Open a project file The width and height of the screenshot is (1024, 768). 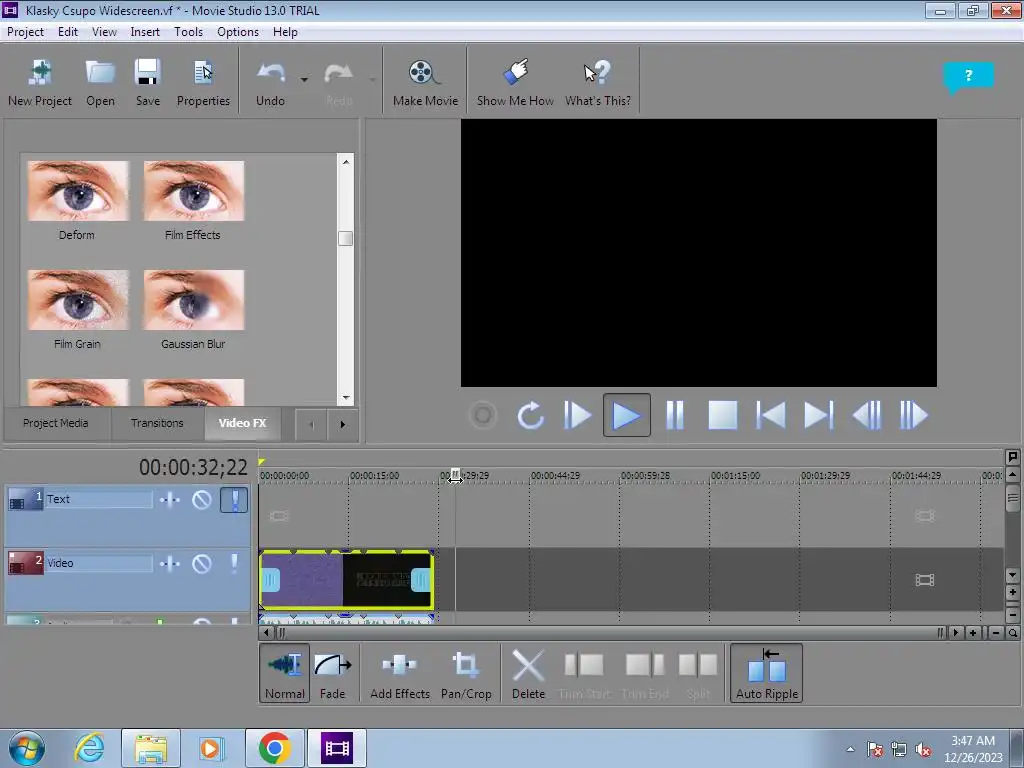100,84
